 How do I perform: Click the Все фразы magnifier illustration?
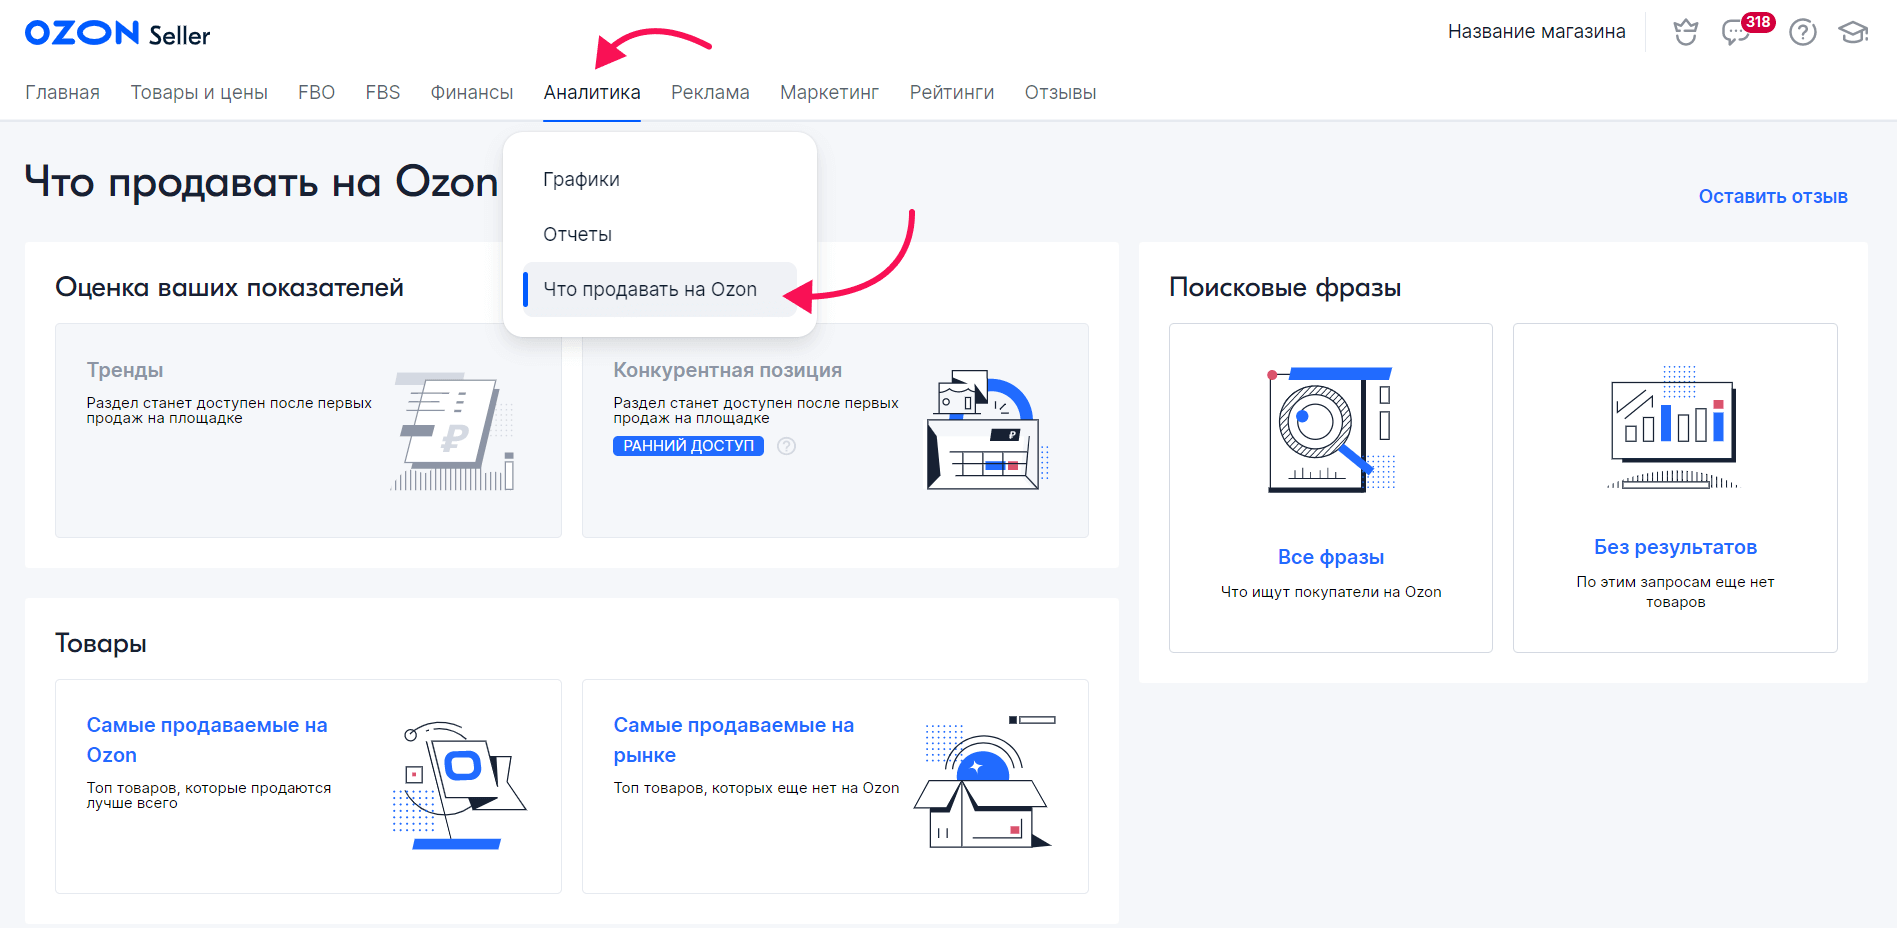(1331, 430)
